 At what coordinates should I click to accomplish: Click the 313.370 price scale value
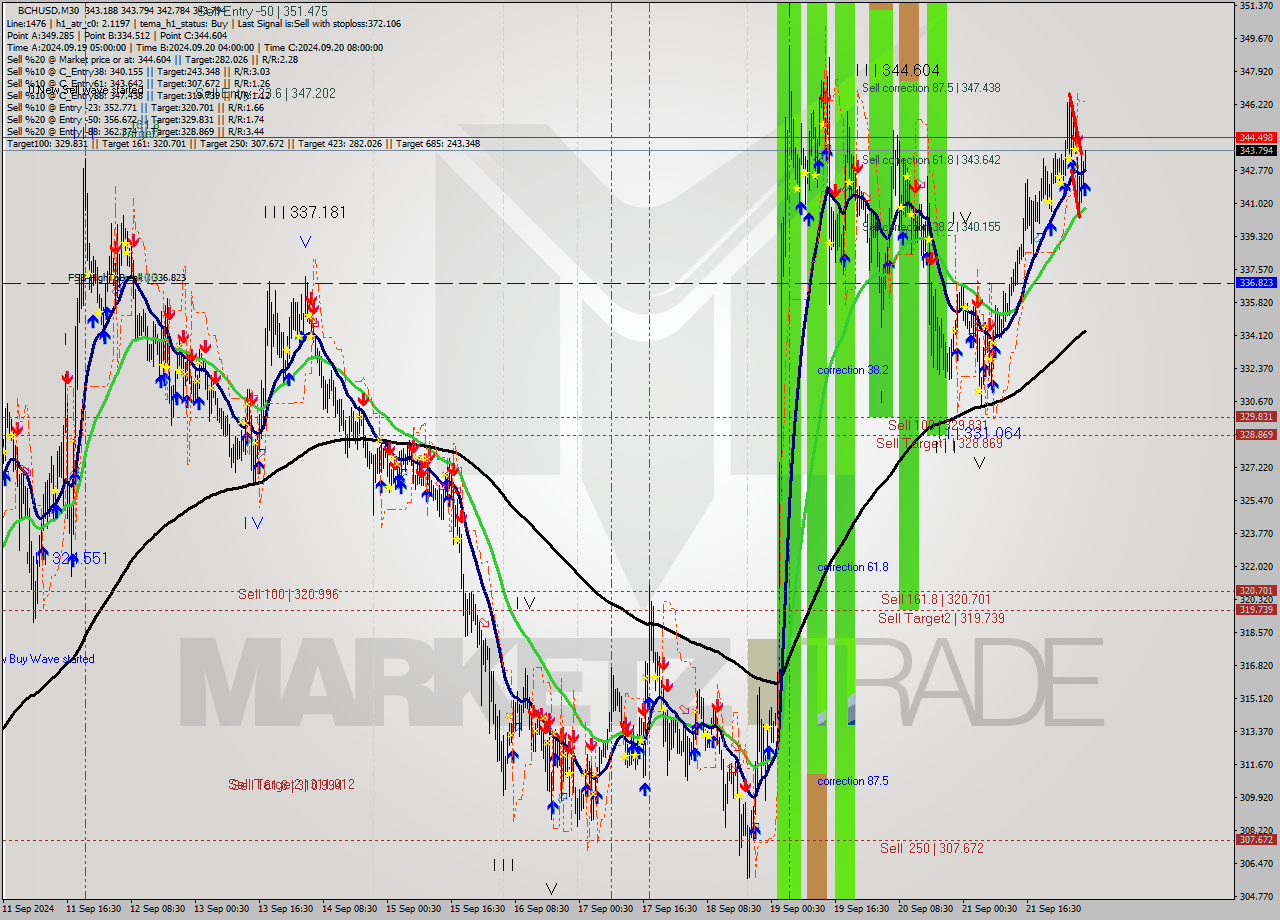(x=1256, y=731)
